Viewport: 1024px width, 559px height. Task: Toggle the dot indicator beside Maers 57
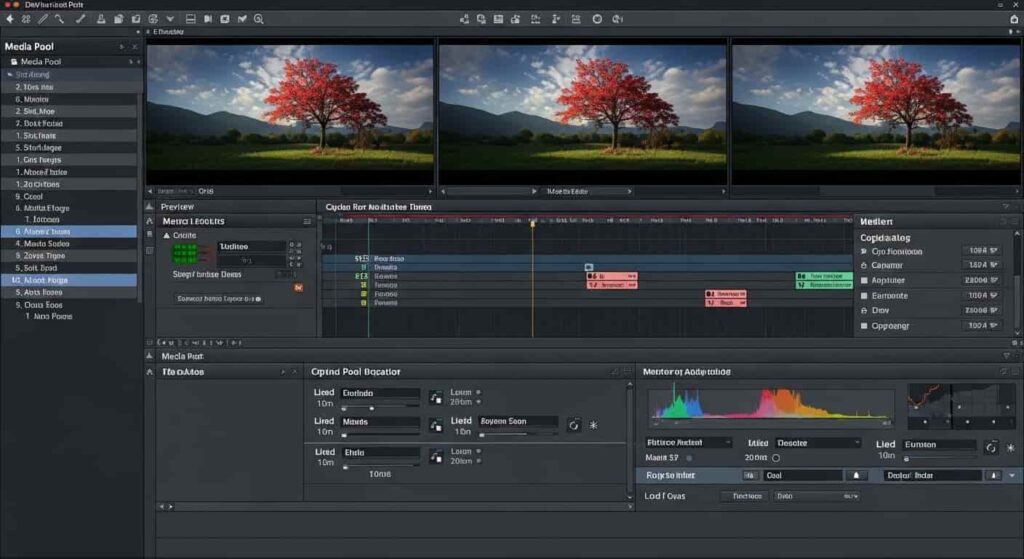(689, 458)
